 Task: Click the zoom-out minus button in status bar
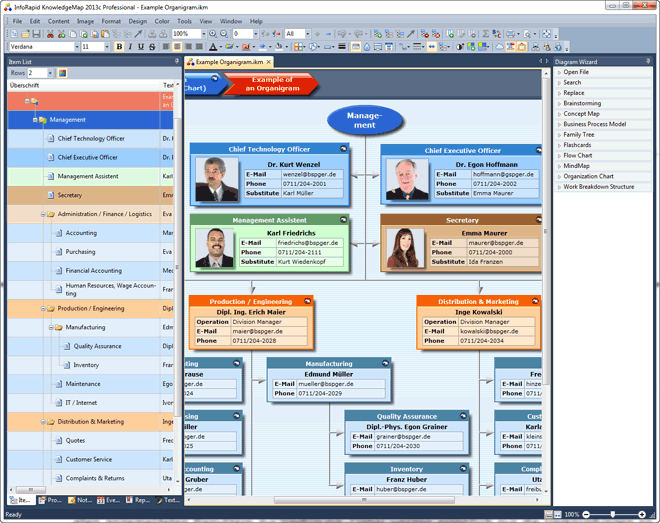coord(586,514)
